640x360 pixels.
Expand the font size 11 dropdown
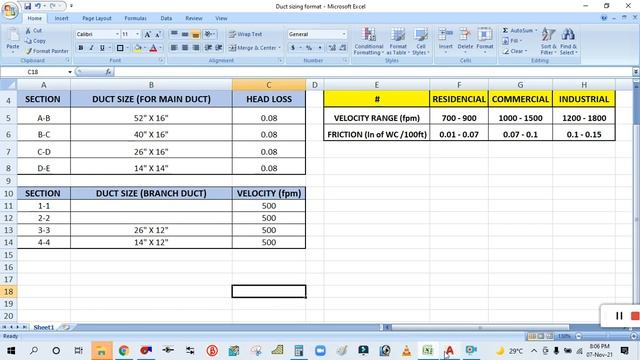(138, 34)
